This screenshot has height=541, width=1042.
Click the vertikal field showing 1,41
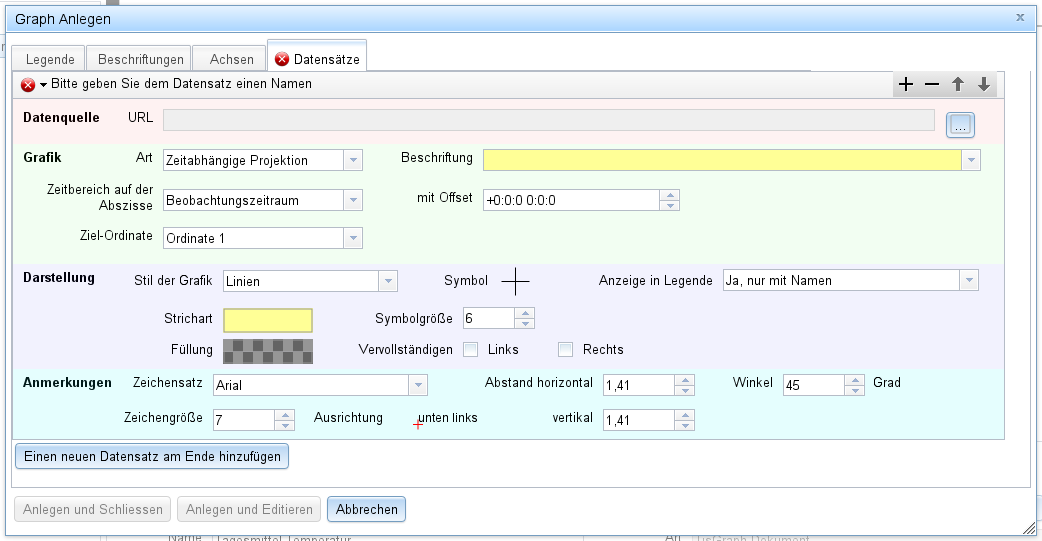tap(639, 420)
